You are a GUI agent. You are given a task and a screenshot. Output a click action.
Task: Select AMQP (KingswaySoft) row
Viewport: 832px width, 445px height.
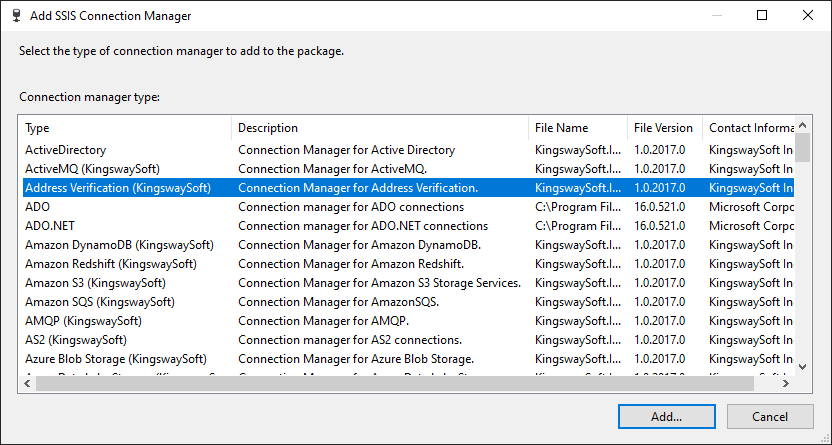(x=408, y=321)
